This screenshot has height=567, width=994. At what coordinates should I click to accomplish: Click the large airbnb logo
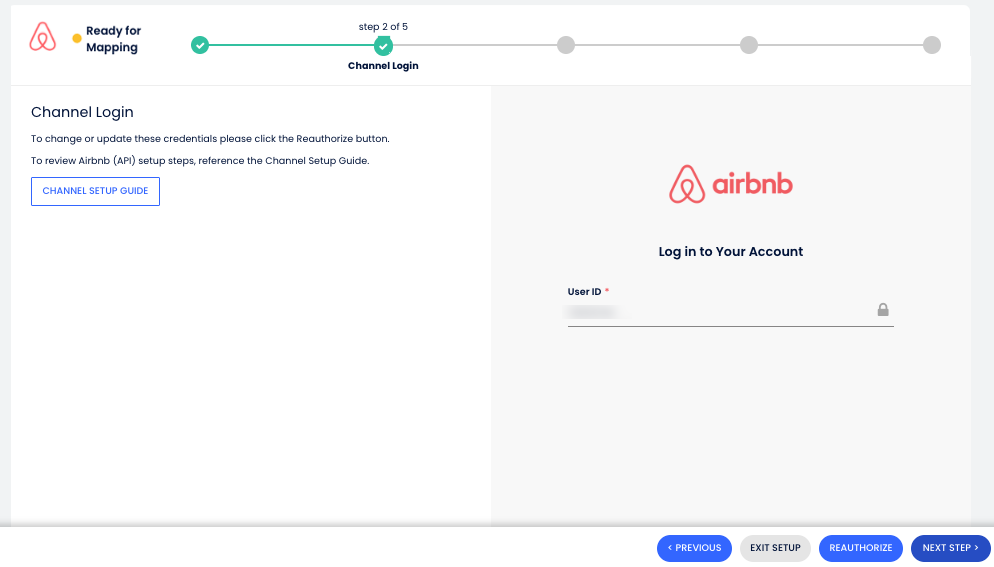[730, 184]
